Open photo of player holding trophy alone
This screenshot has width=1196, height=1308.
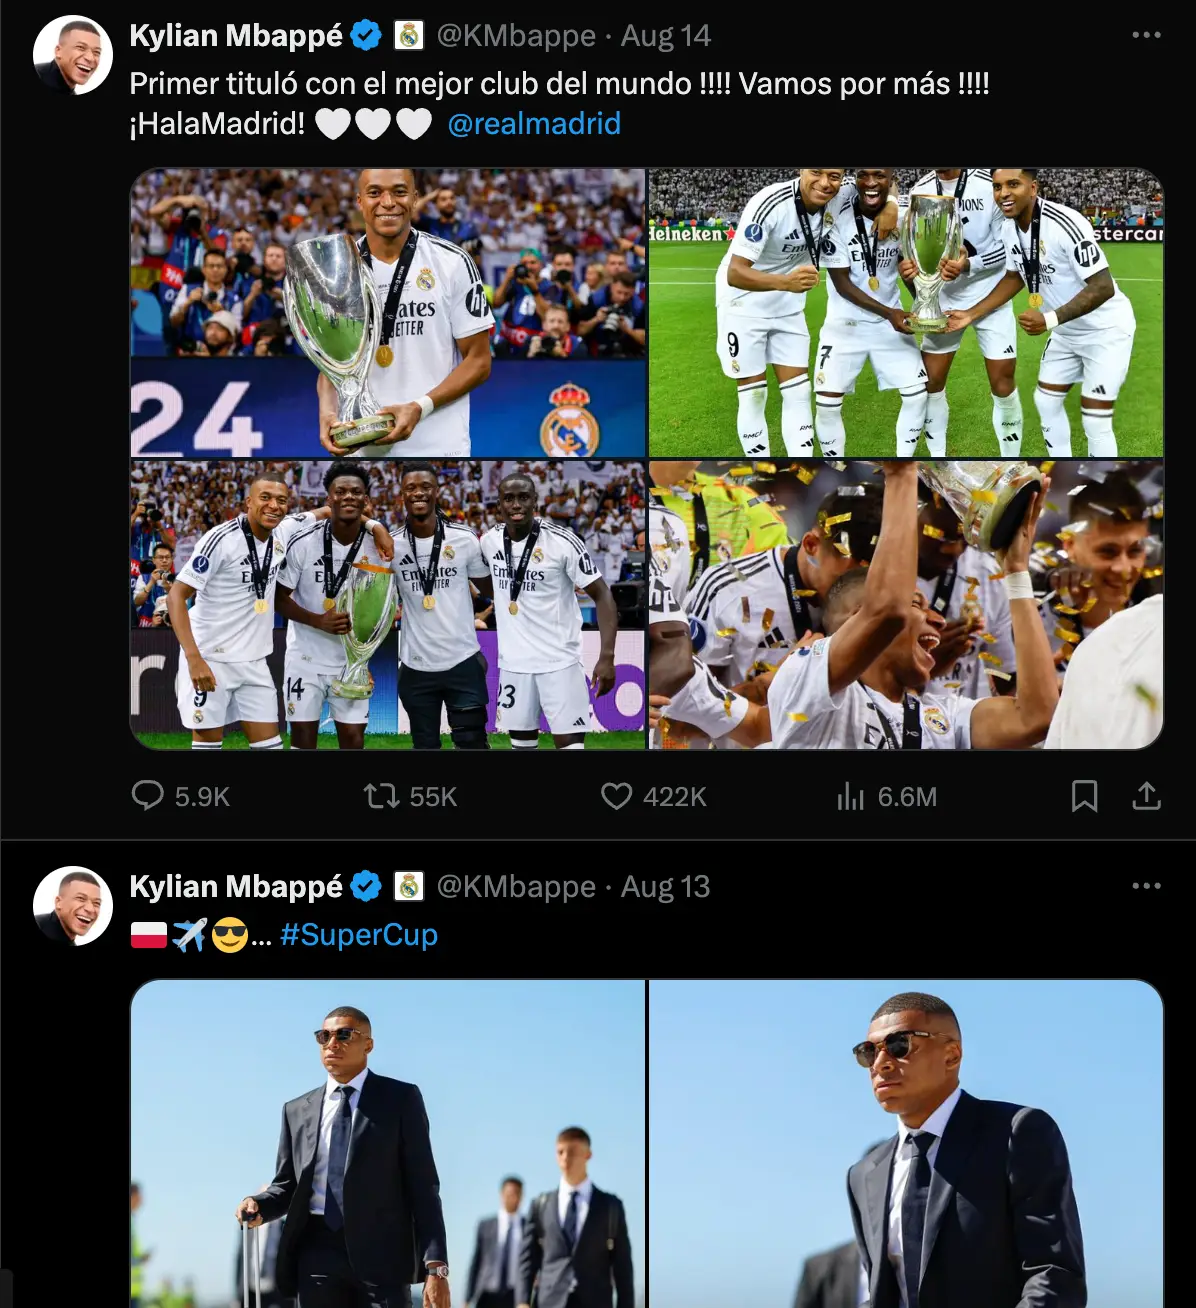coord(388,312)
